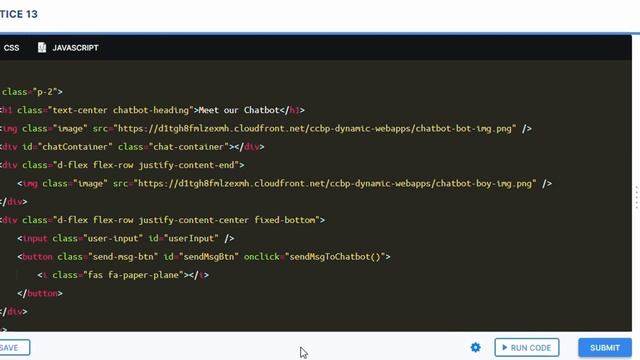The width and height of the screenshot is (640, 360).
Task: Click the closing button tag line
Action: tap(40, 293)
